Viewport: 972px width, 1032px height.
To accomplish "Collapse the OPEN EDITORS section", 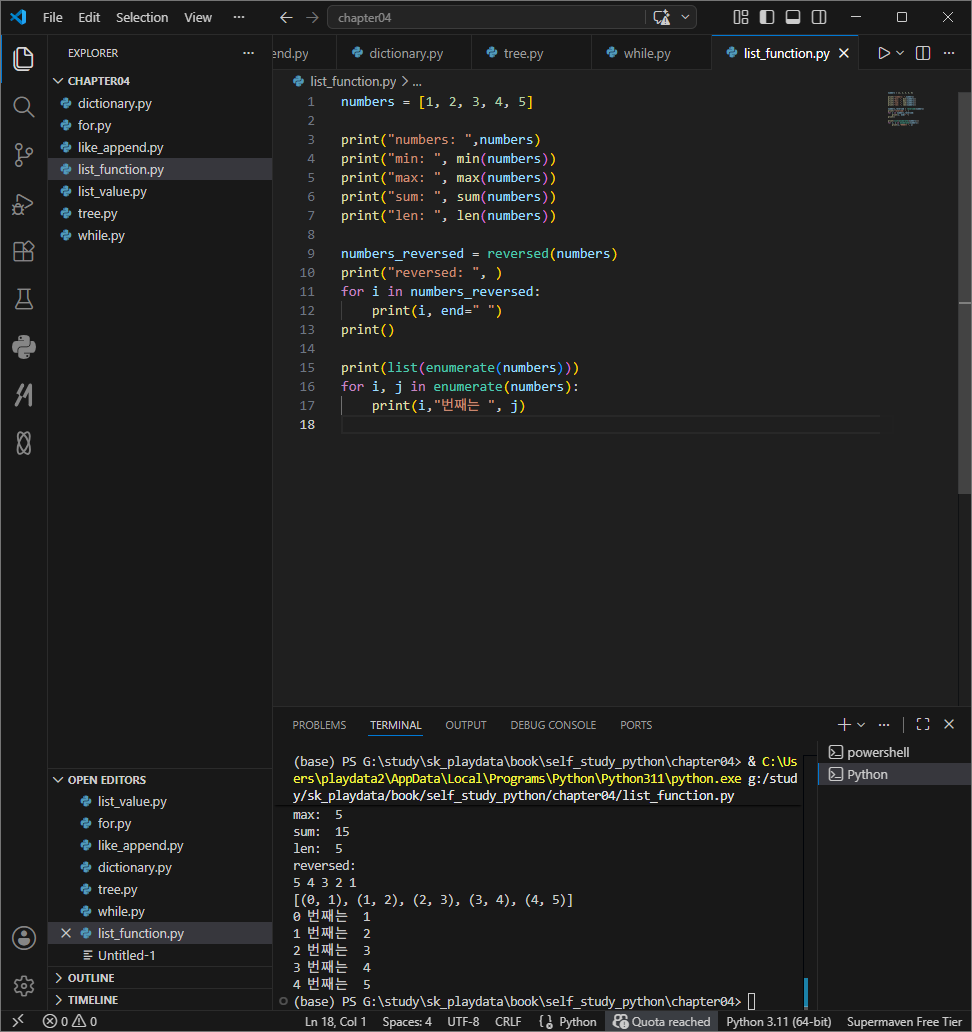I will (159, 780).
